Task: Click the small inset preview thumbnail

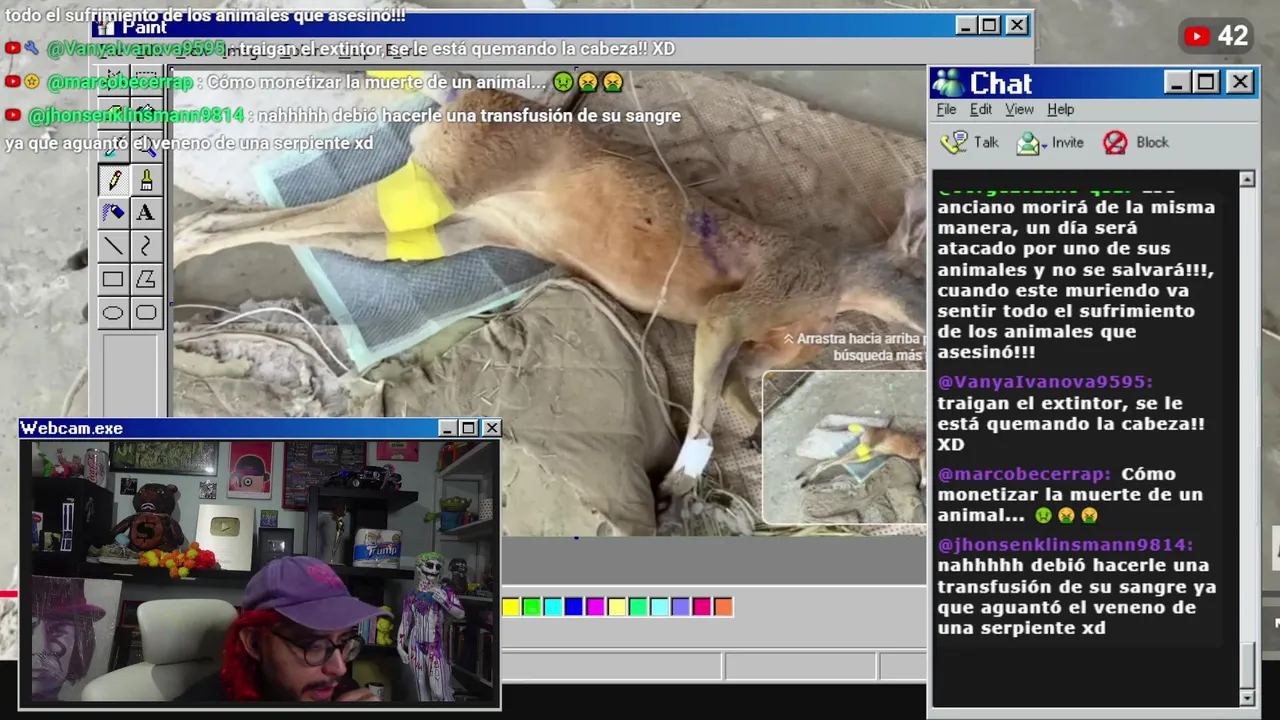Action: (x=844, y=448)
